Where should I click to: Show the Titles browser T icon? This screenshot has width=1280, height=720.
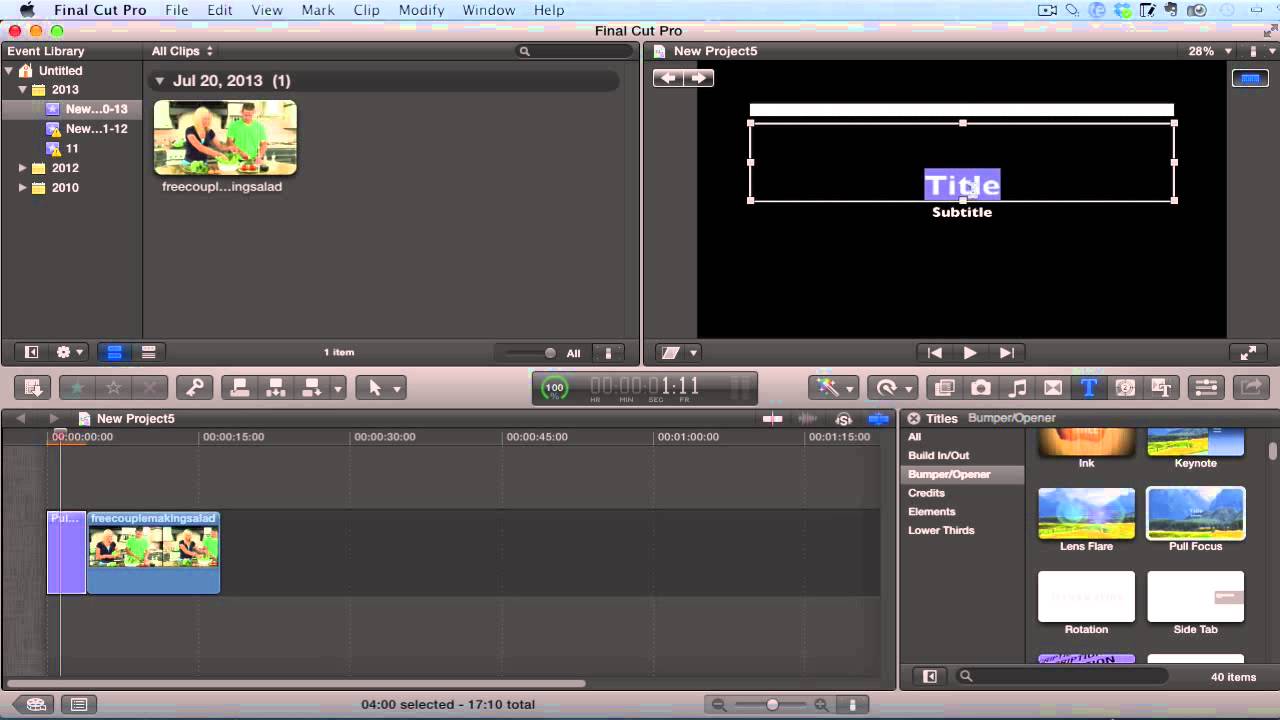1089,388
